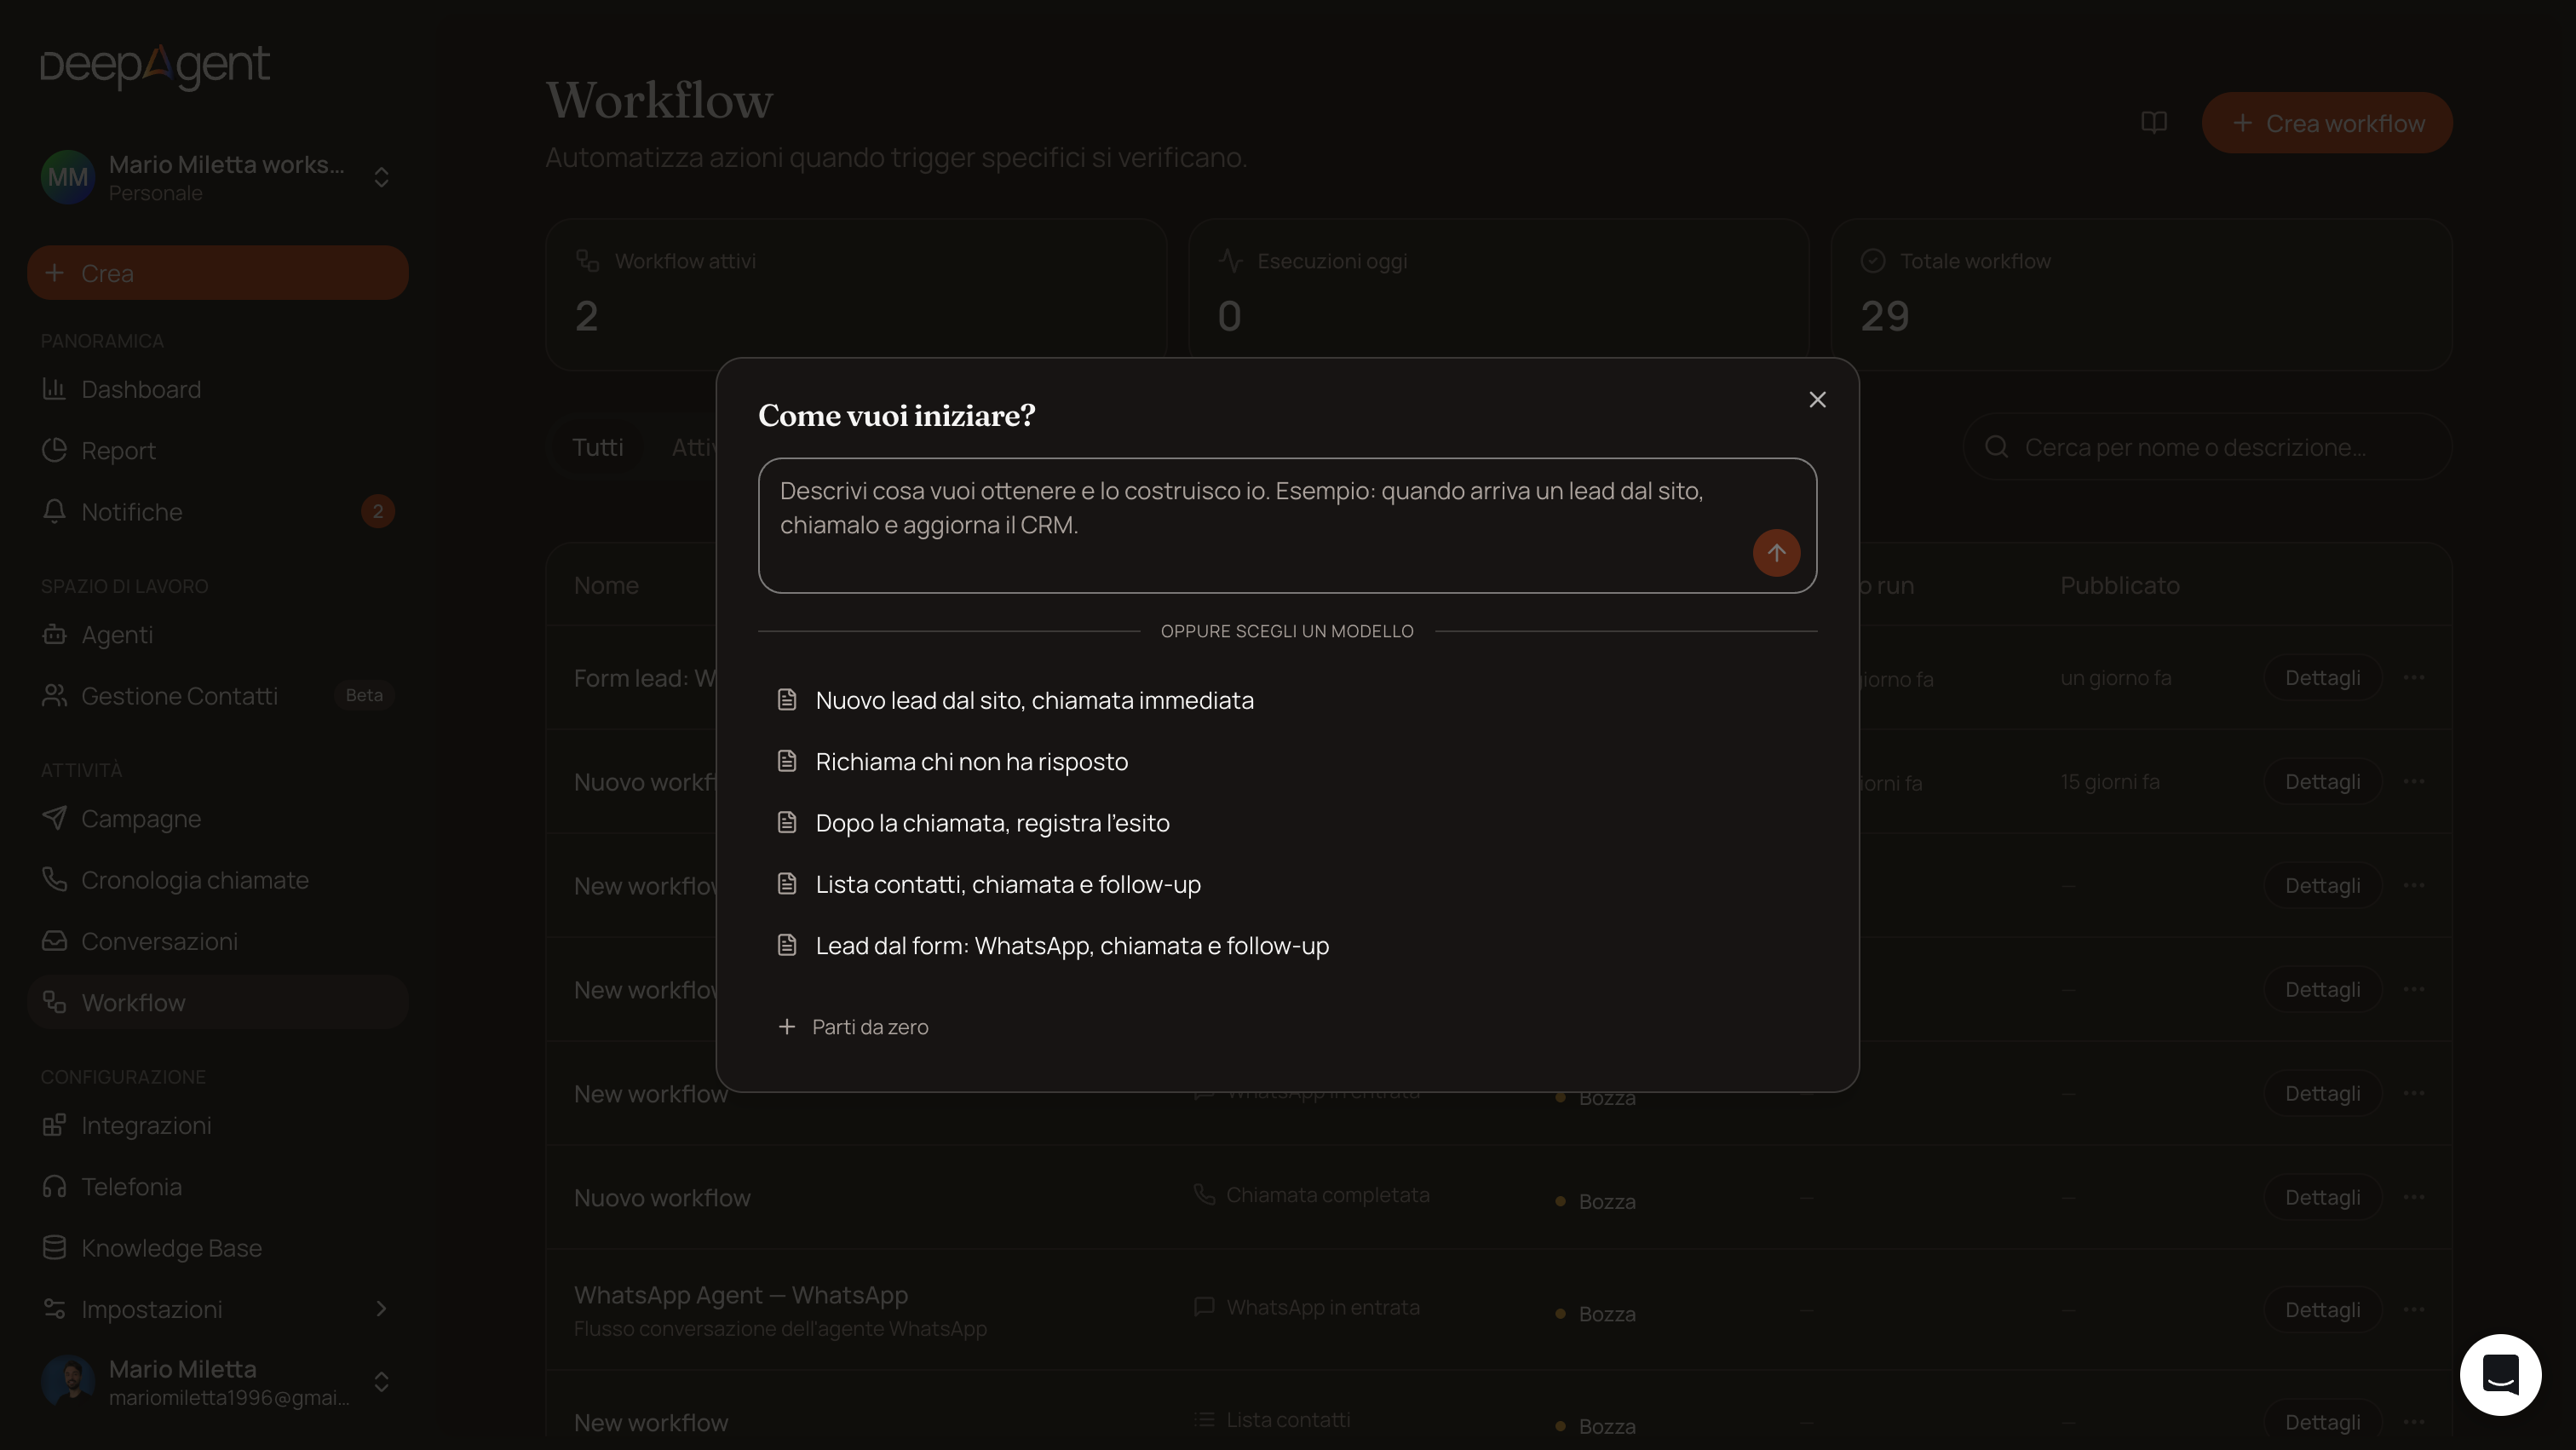
Task: Click the Crea workflow button
Action: click(x=2327, y=123)
